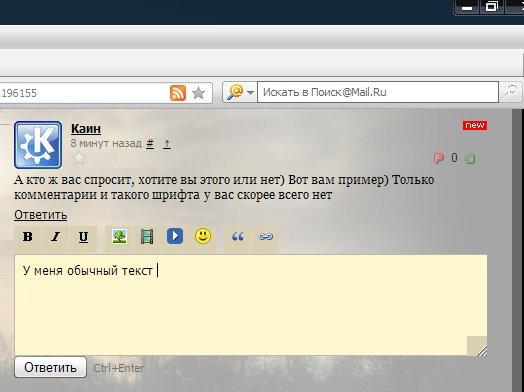Open the # permalink of the comment
This screenshot has width=524, height=392.
[150, 144]
